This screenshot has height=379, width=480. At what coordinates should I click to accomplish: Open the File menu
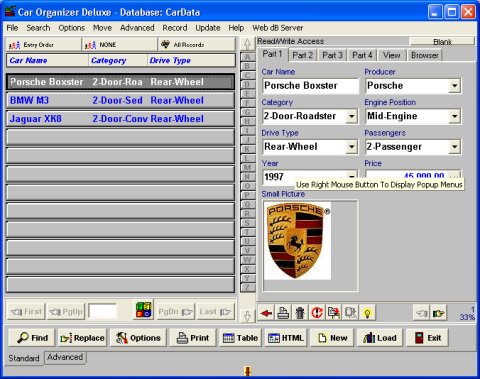12,28
